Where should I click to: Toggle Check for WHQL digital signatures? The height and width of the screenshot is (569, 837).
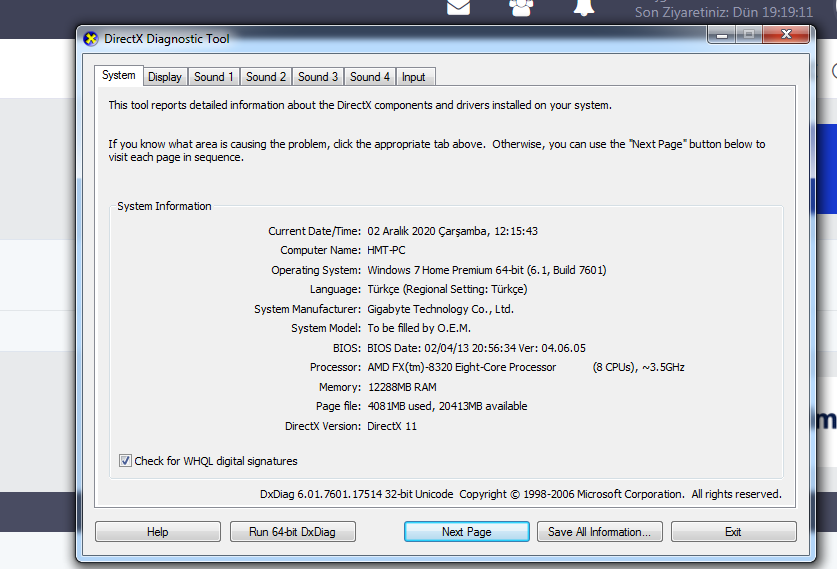coord(125,461)
